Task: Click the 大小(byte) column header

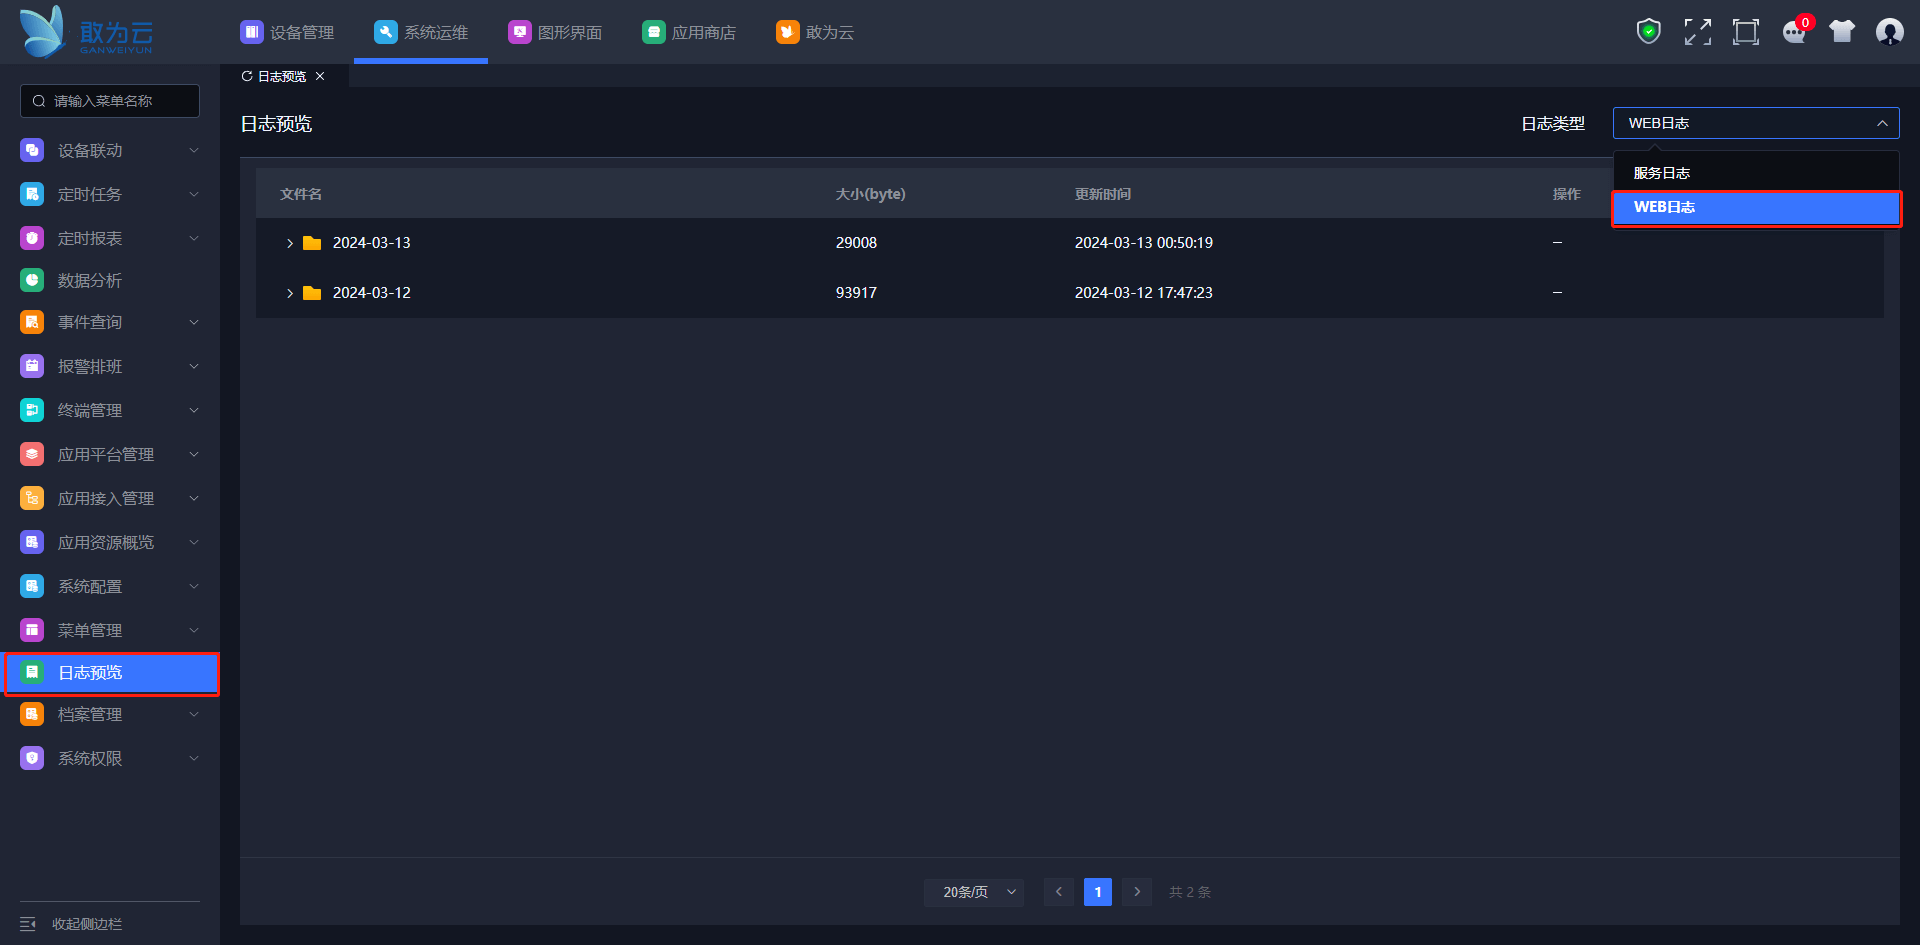Action: [x=870, y=194]
